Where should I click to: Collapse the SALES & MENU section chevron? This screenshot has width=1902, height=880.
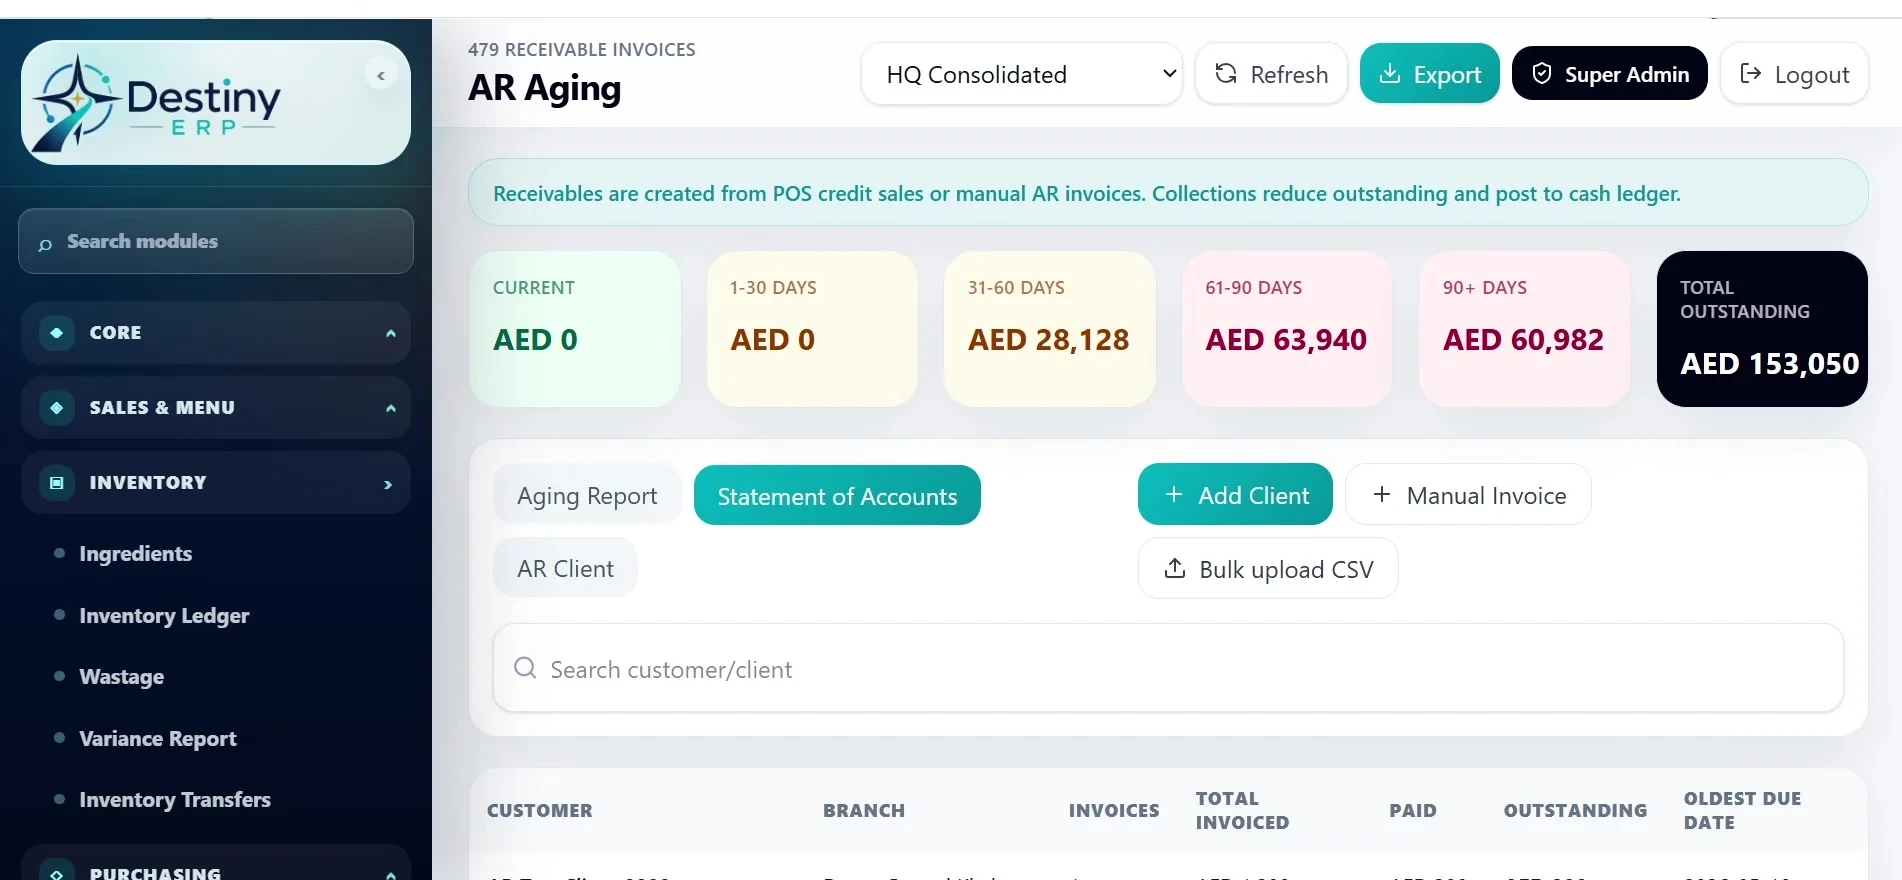(x=391, y=408)
